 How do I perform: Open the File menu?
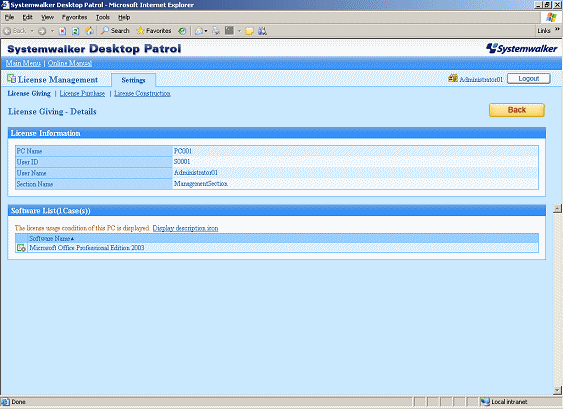9,17
